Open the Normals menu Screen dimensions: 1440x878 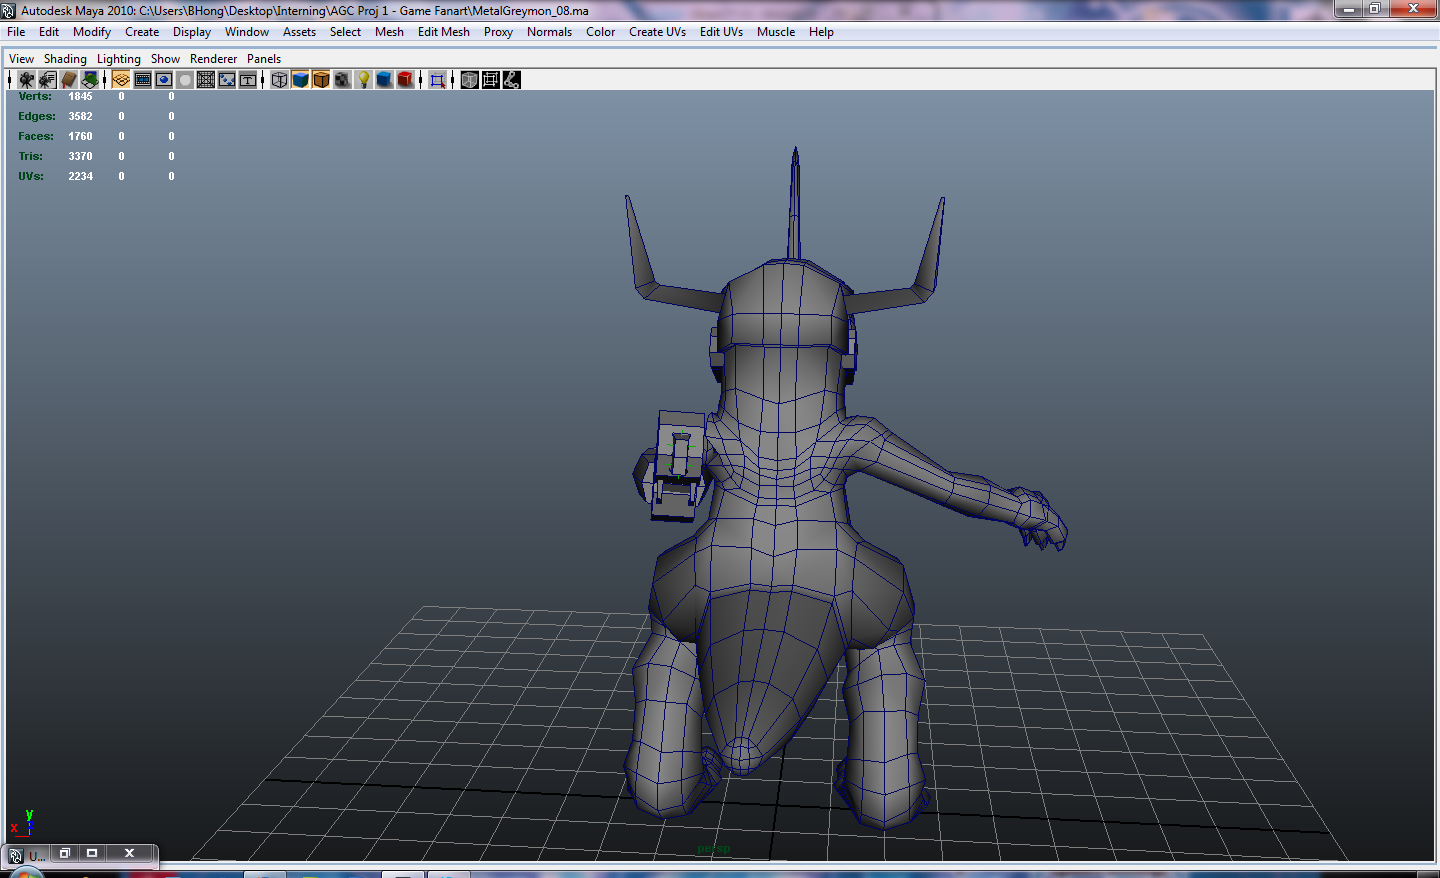[550, 32]
